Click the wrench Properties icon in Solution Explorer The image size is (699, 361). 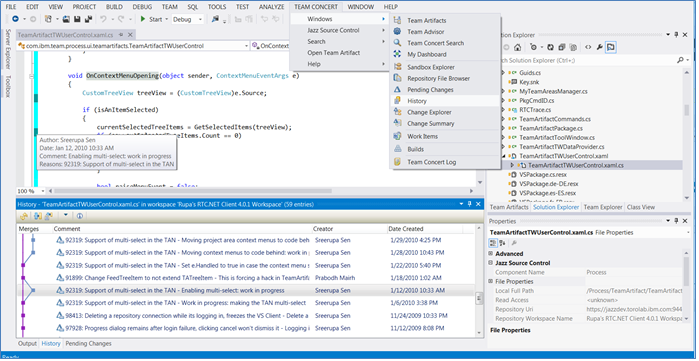(x=600, y=47)
